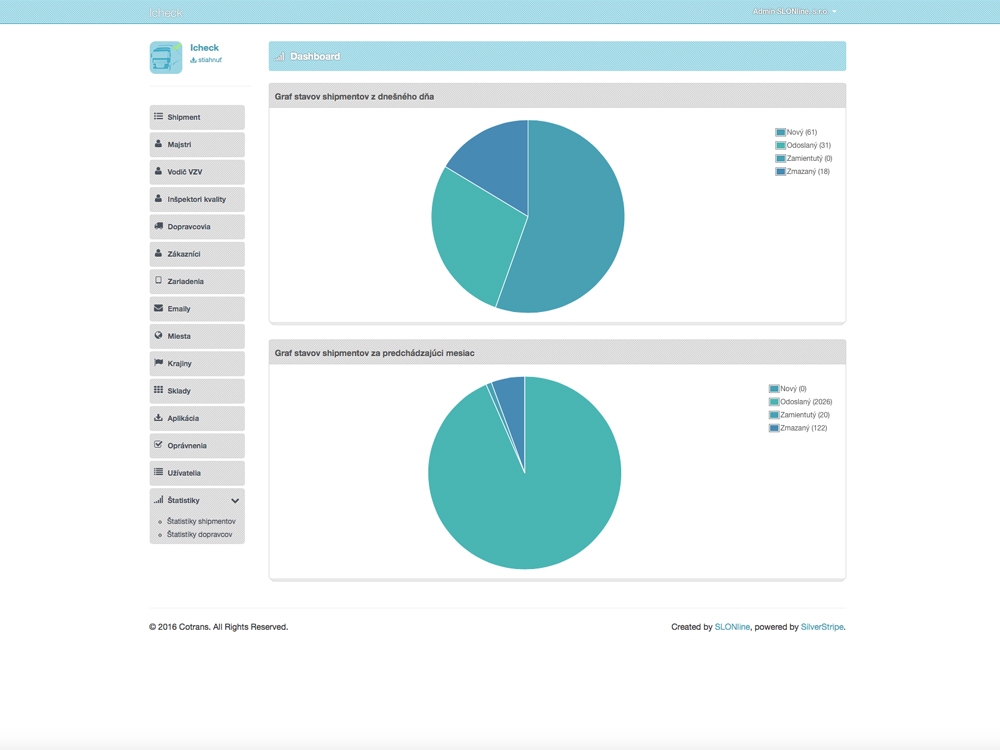Click the grid icon beside Sklady
Viewport: 1000px width, 750px height.
(x=158, y=390)
